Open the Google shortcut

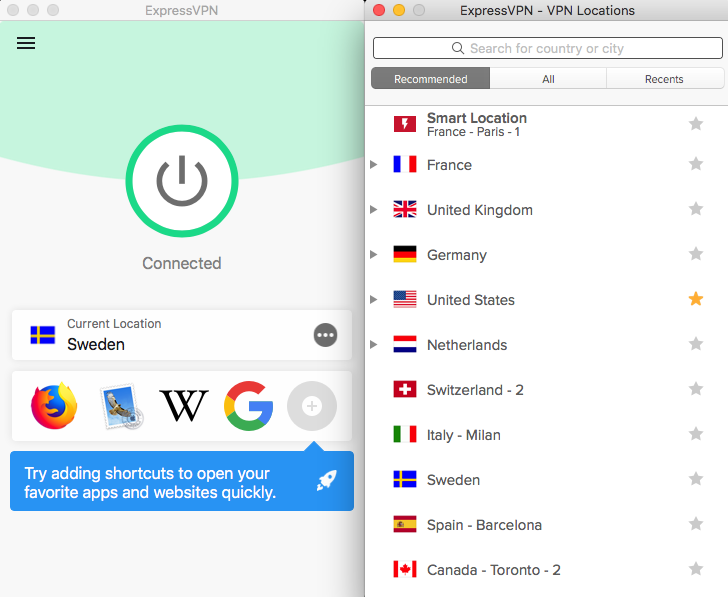pos(248,406)
